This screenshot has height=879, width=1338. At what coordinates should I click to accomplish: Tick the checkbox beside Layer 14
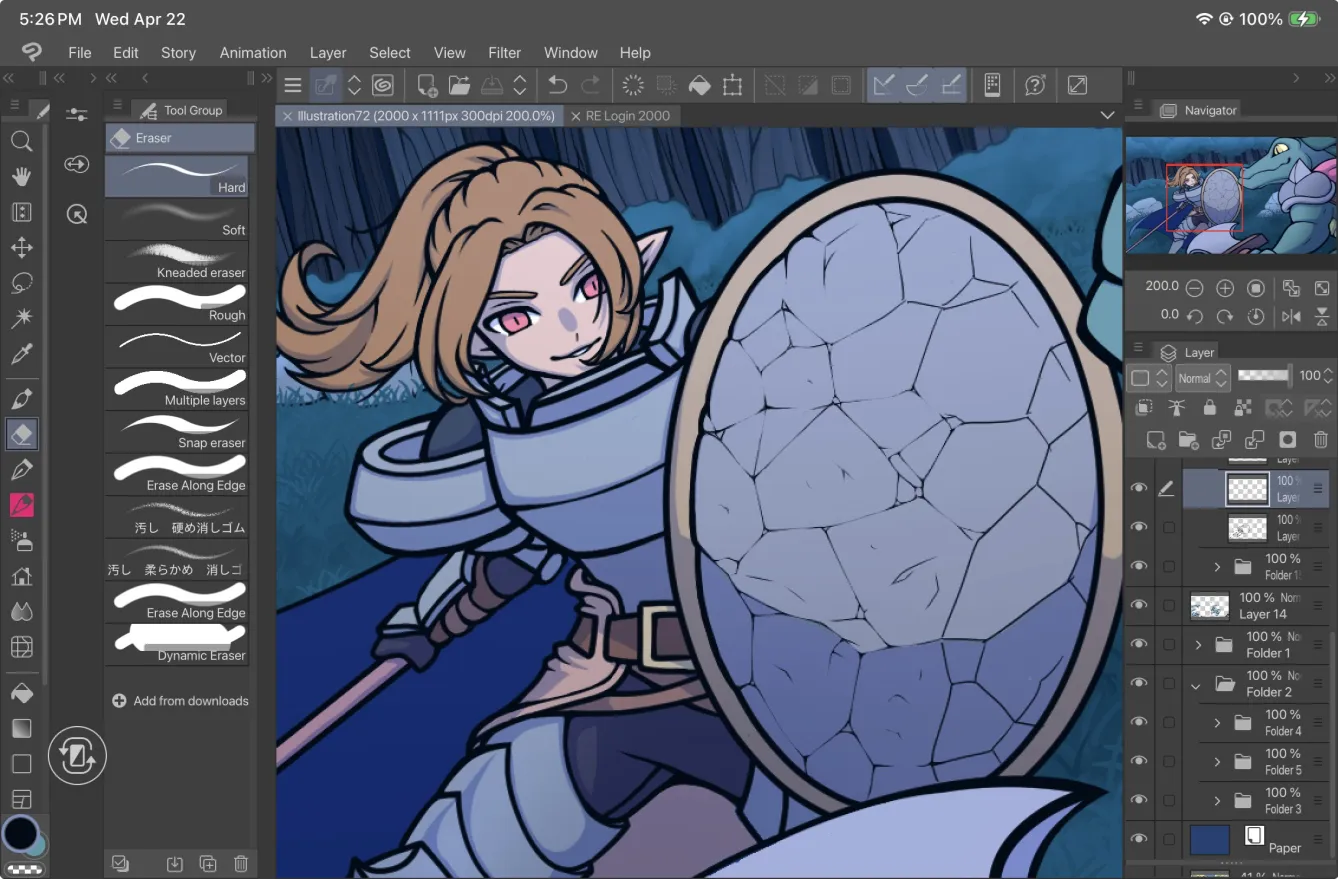(1169, 605)
